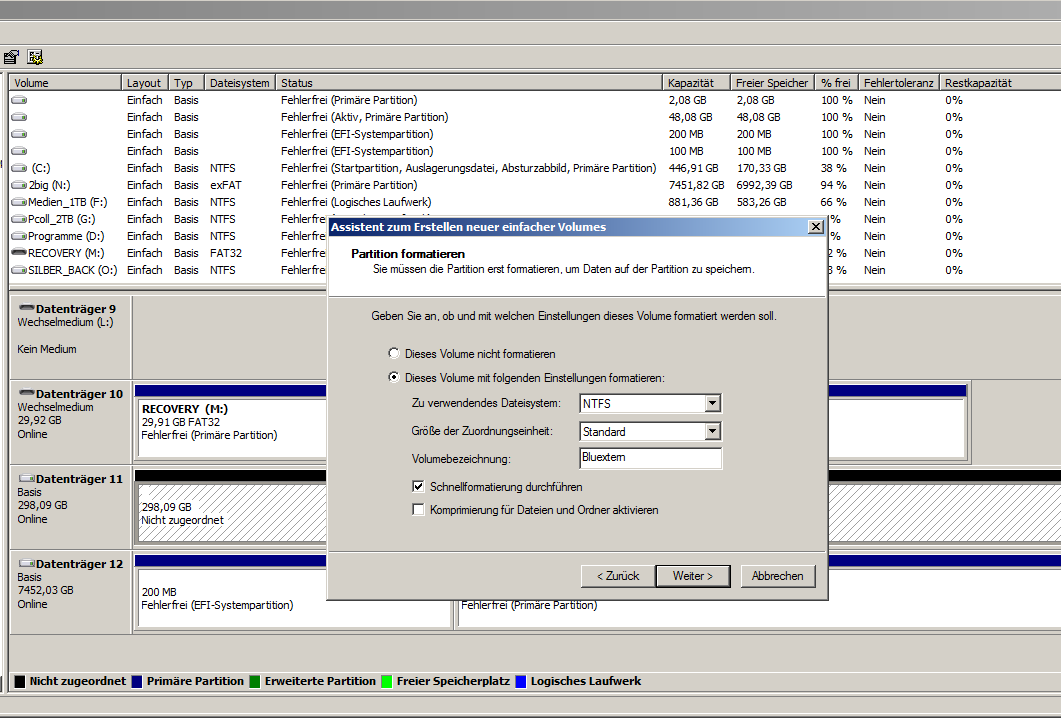This screenshot has width=1061, height=718.
Task: Click the blue 'Primäre Partition' legend swatch
Action: point(137,682)
